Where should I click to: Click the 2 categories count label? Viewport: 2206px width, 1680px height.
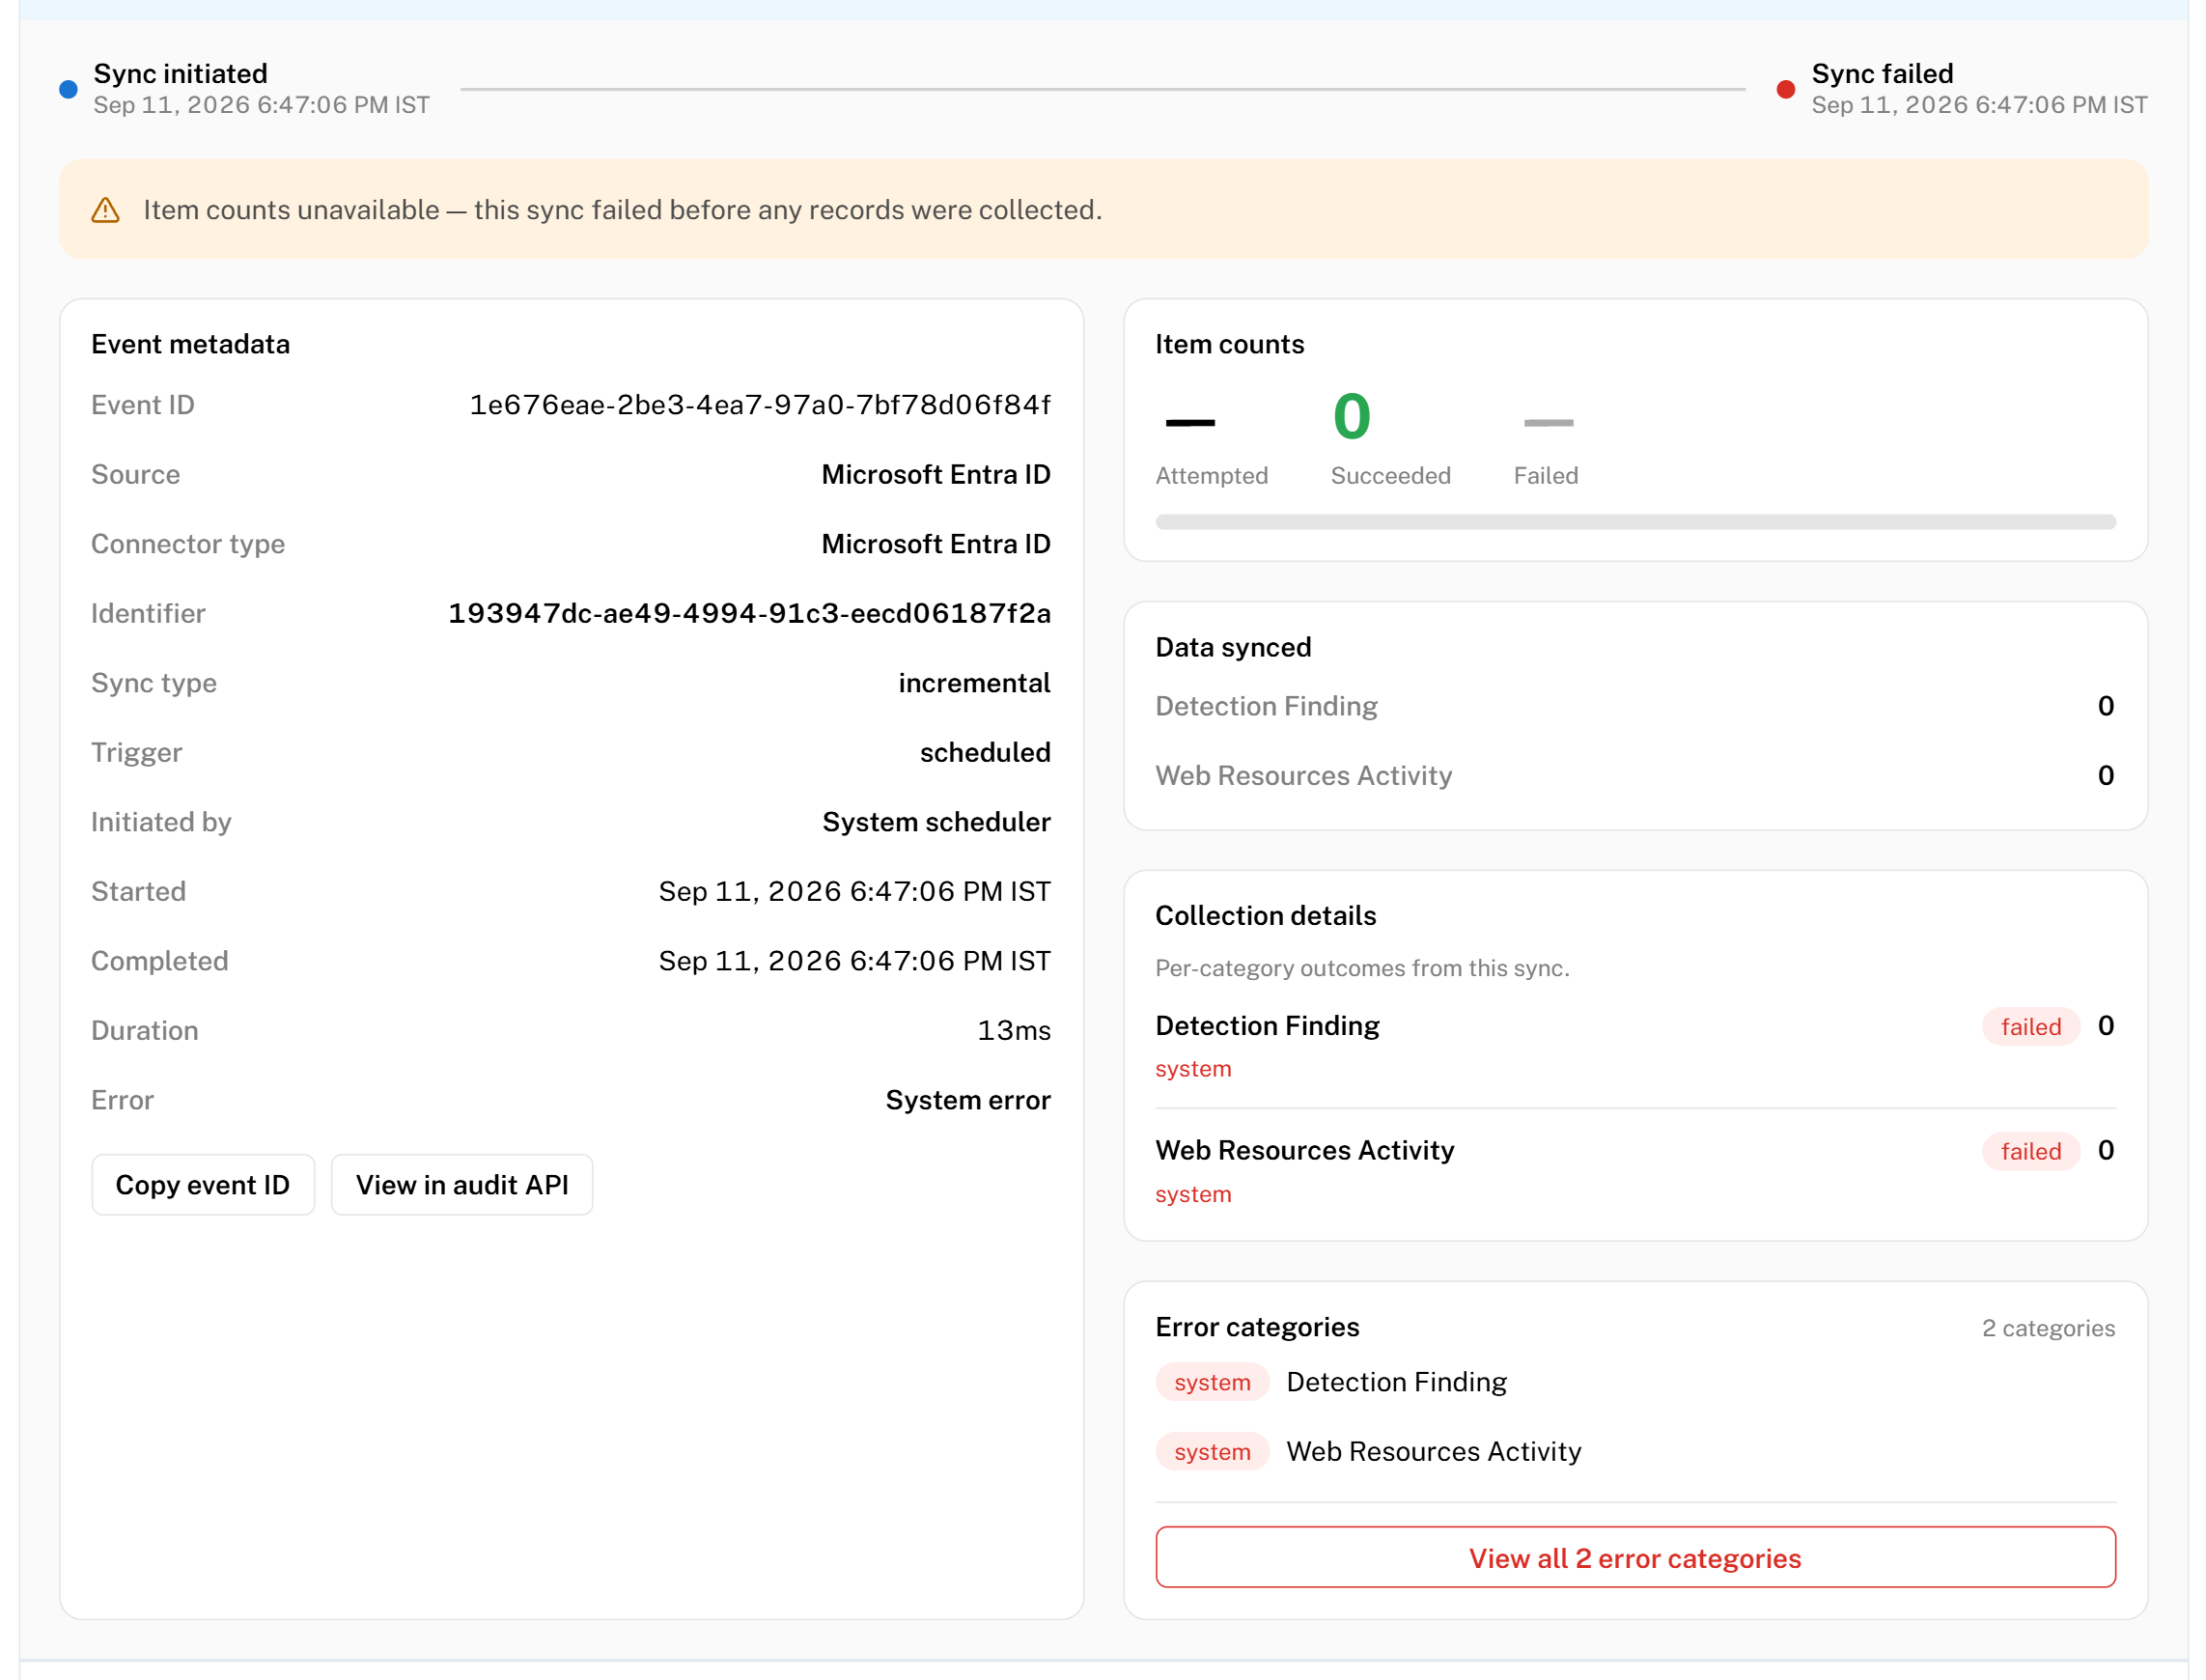(2049, 1329)
